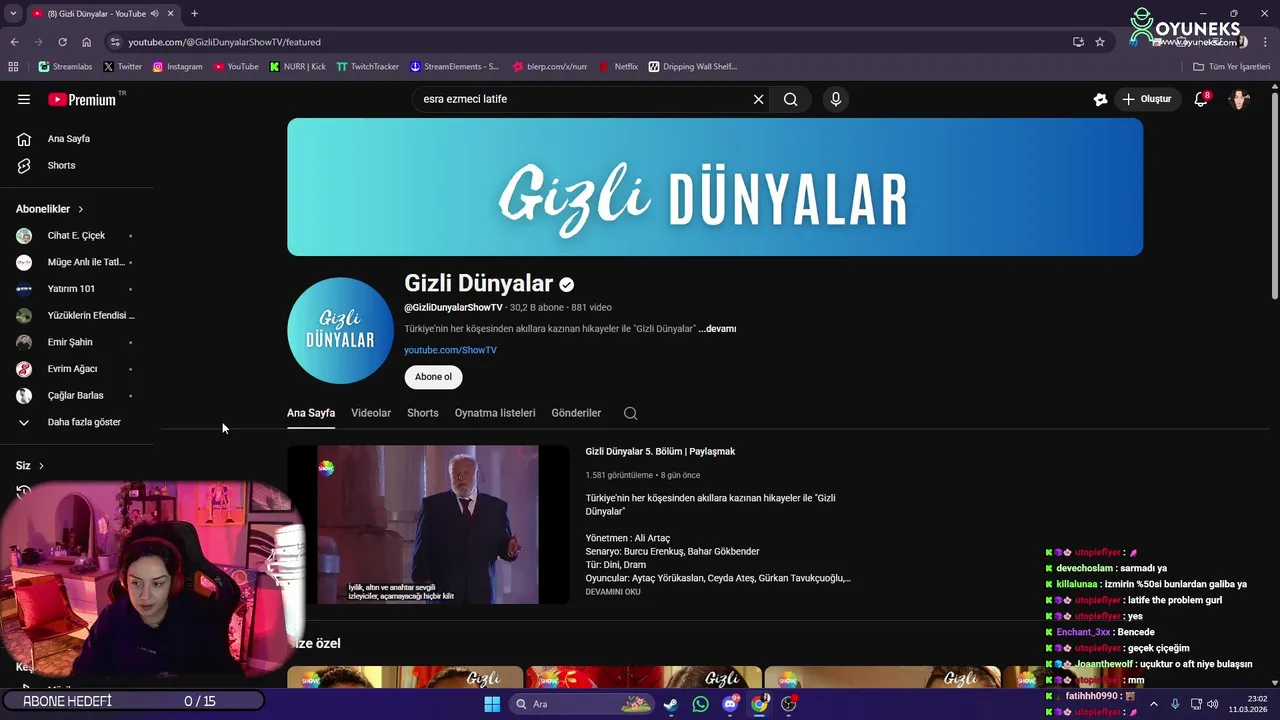The height and width of the screenshot is (720, 1280).
Task: Show hidden system tray icons
Action: pos(1153,704)
